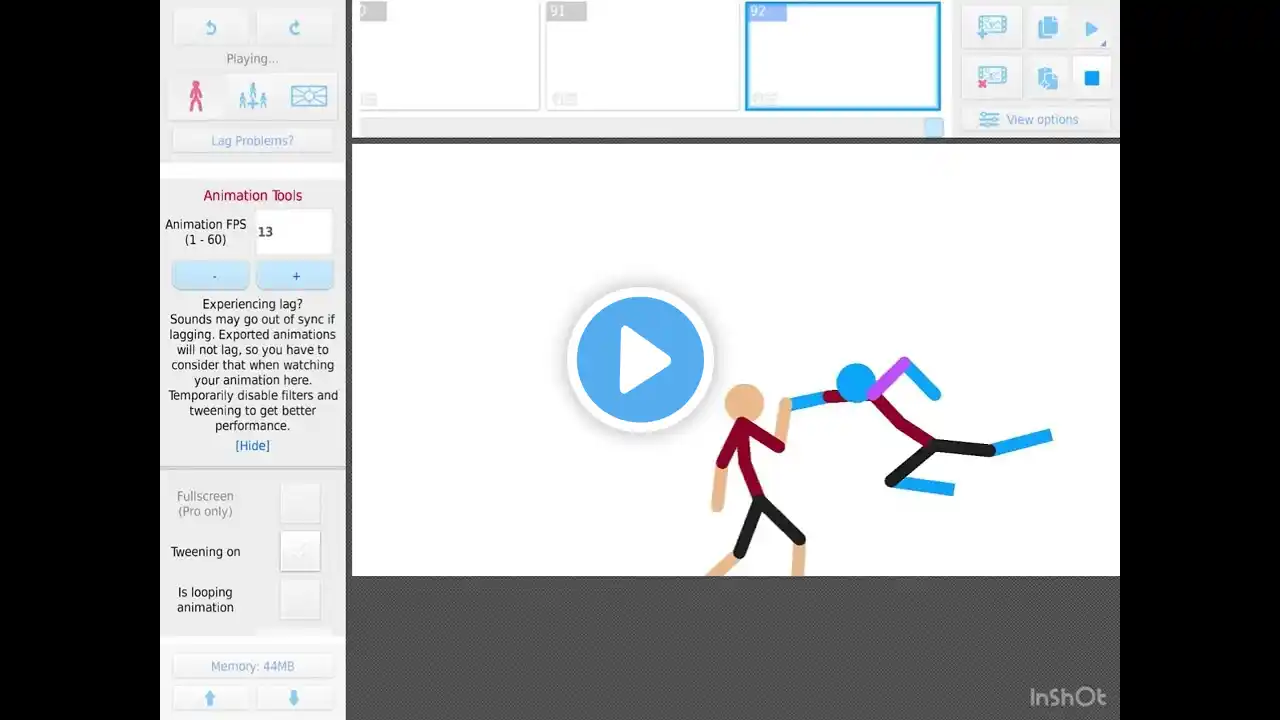Increase FPS with the plus button
Screen dimensions: 1280x720
click(295, 276)
